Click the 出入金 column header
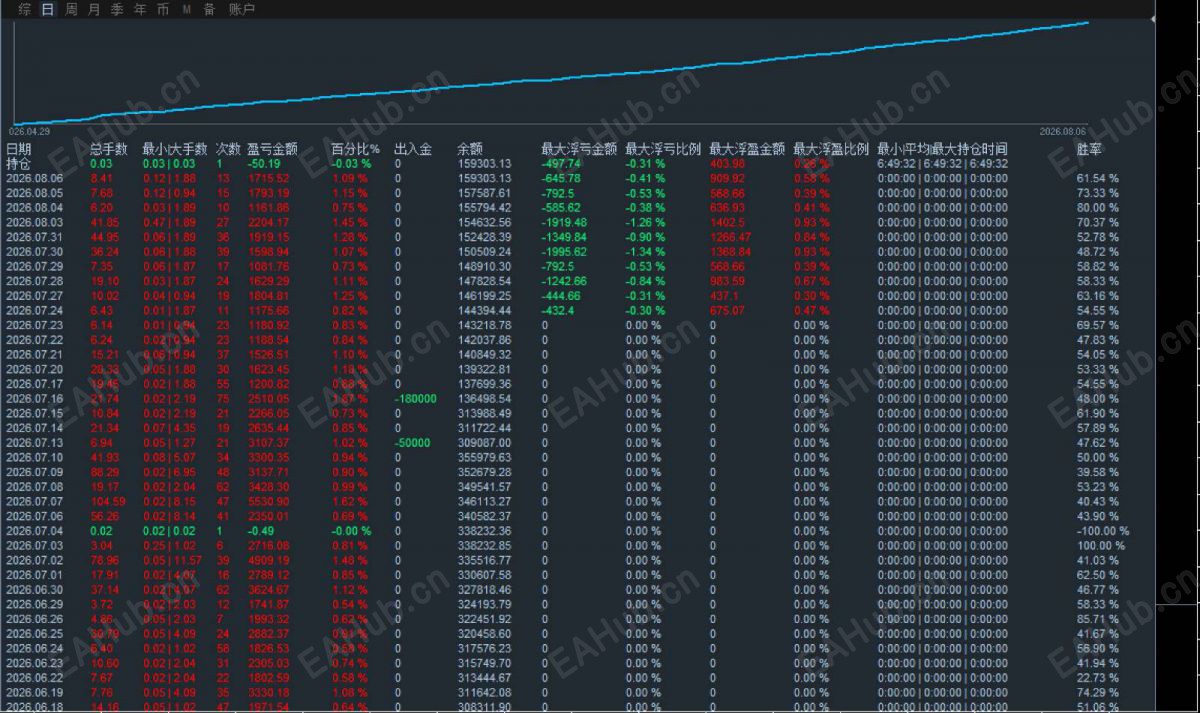This screenshot has width=1200, height=713. click(413, 149)
